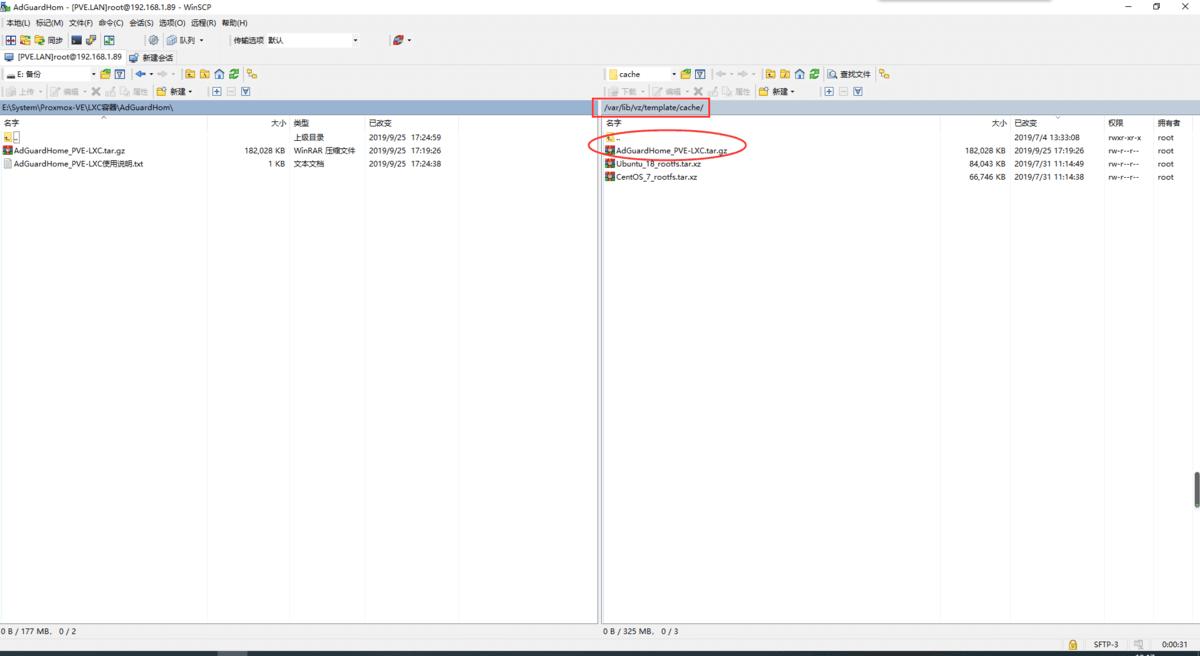
Task: Open session in PuTTY icon
Action: click(91, 40)
